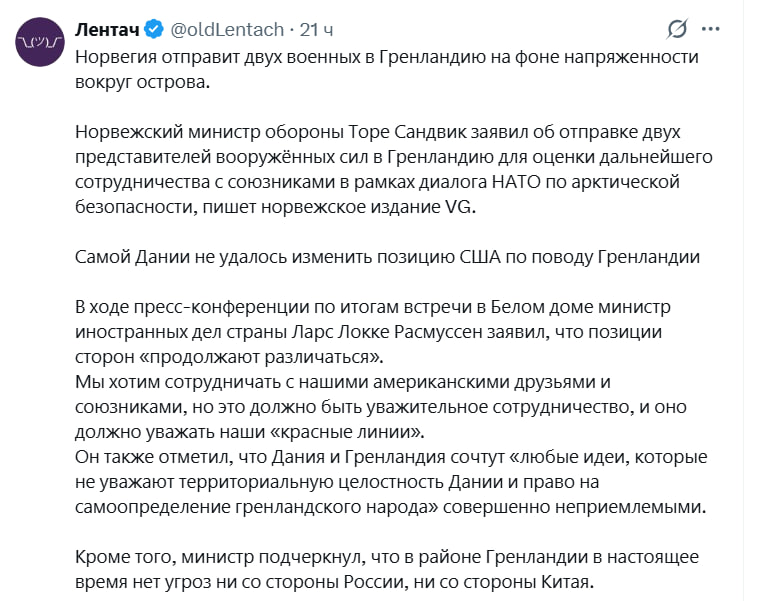Click the blue verified badge
767x601 pixels.
pos(154,28)
